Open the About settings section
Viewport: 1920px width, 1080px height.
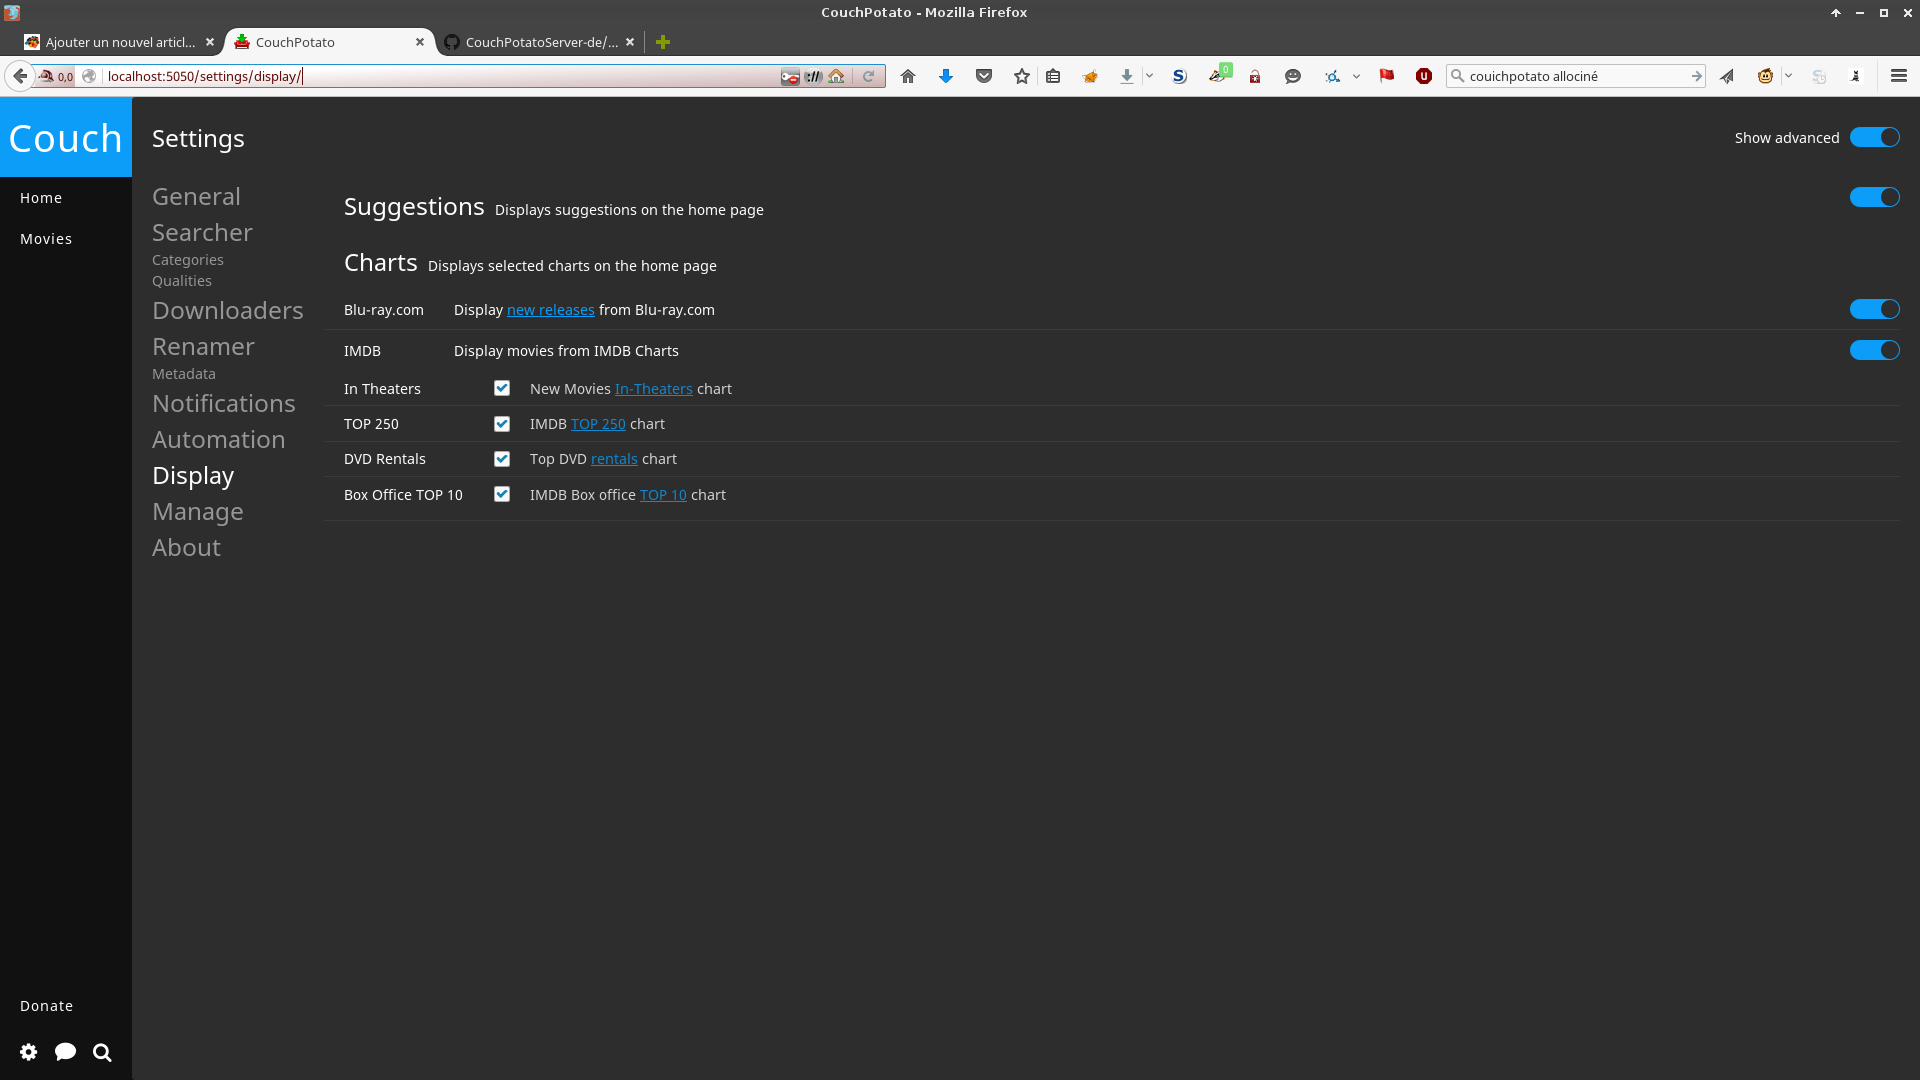pyautogui.click(x=186, y=548)
